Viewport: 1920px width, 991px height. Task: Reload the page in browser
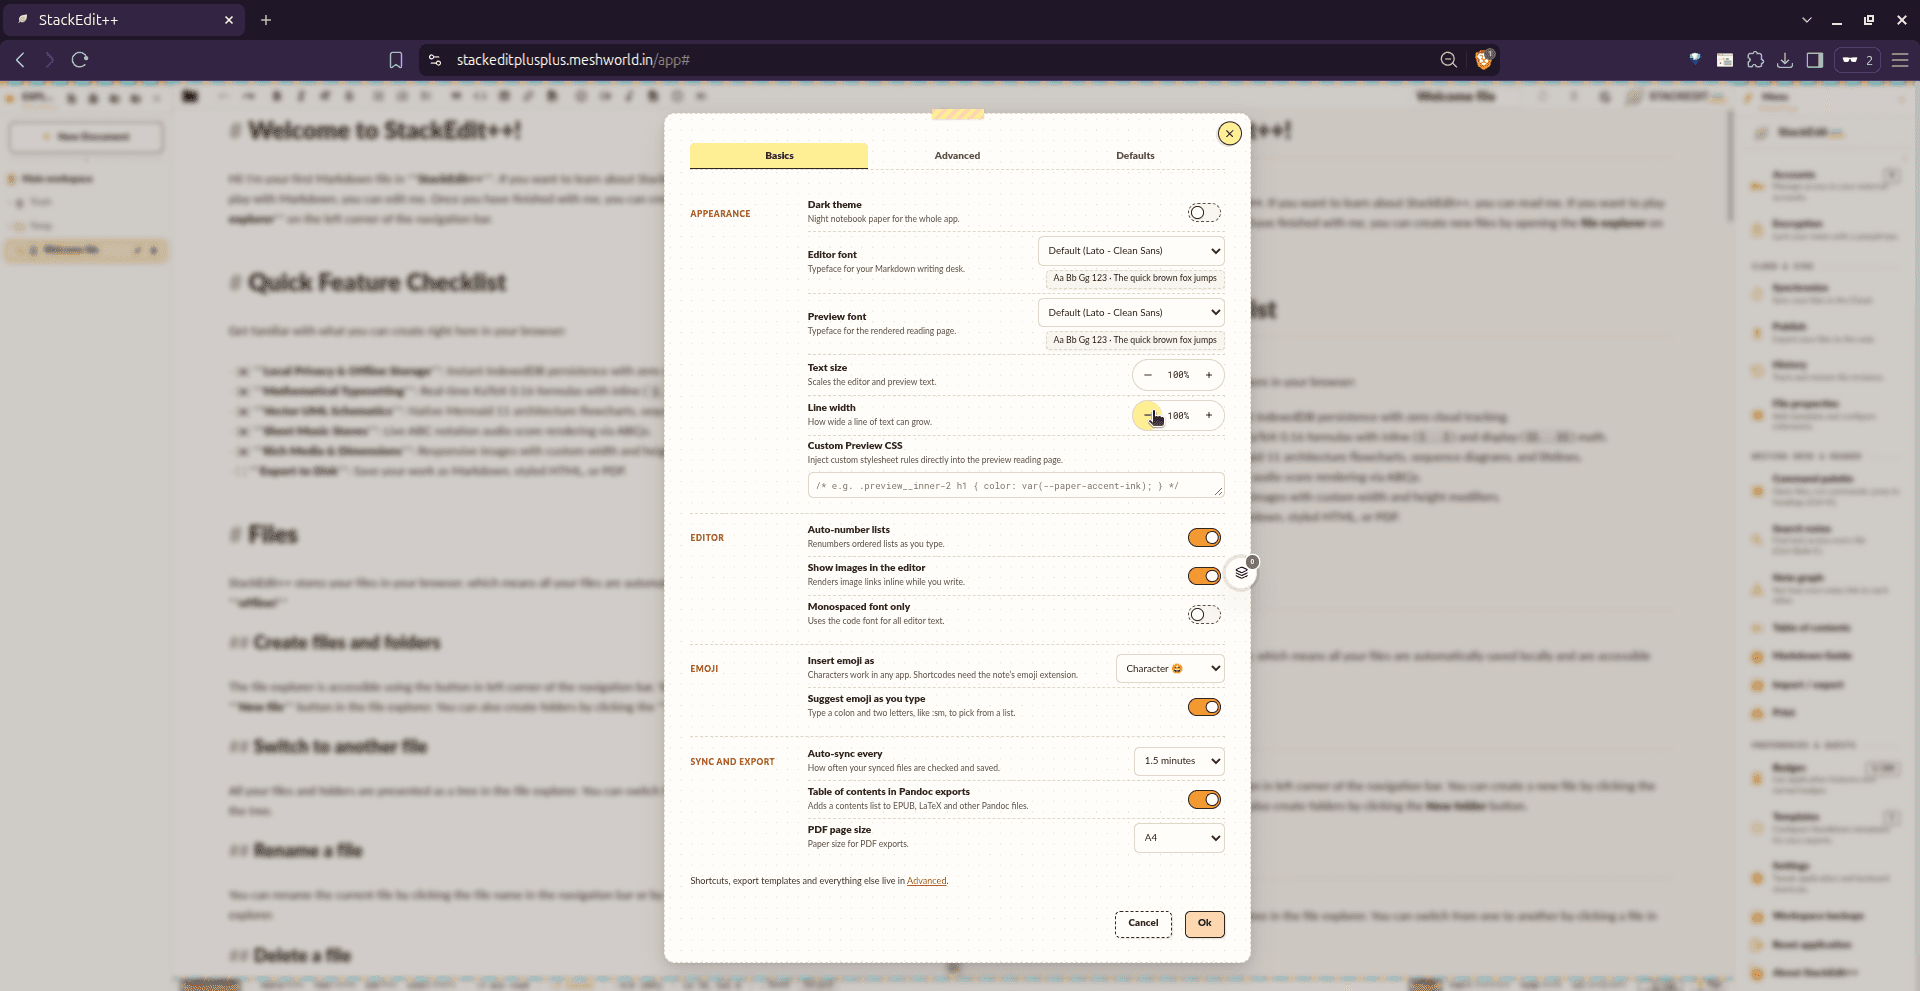click(x=80, y=60)
